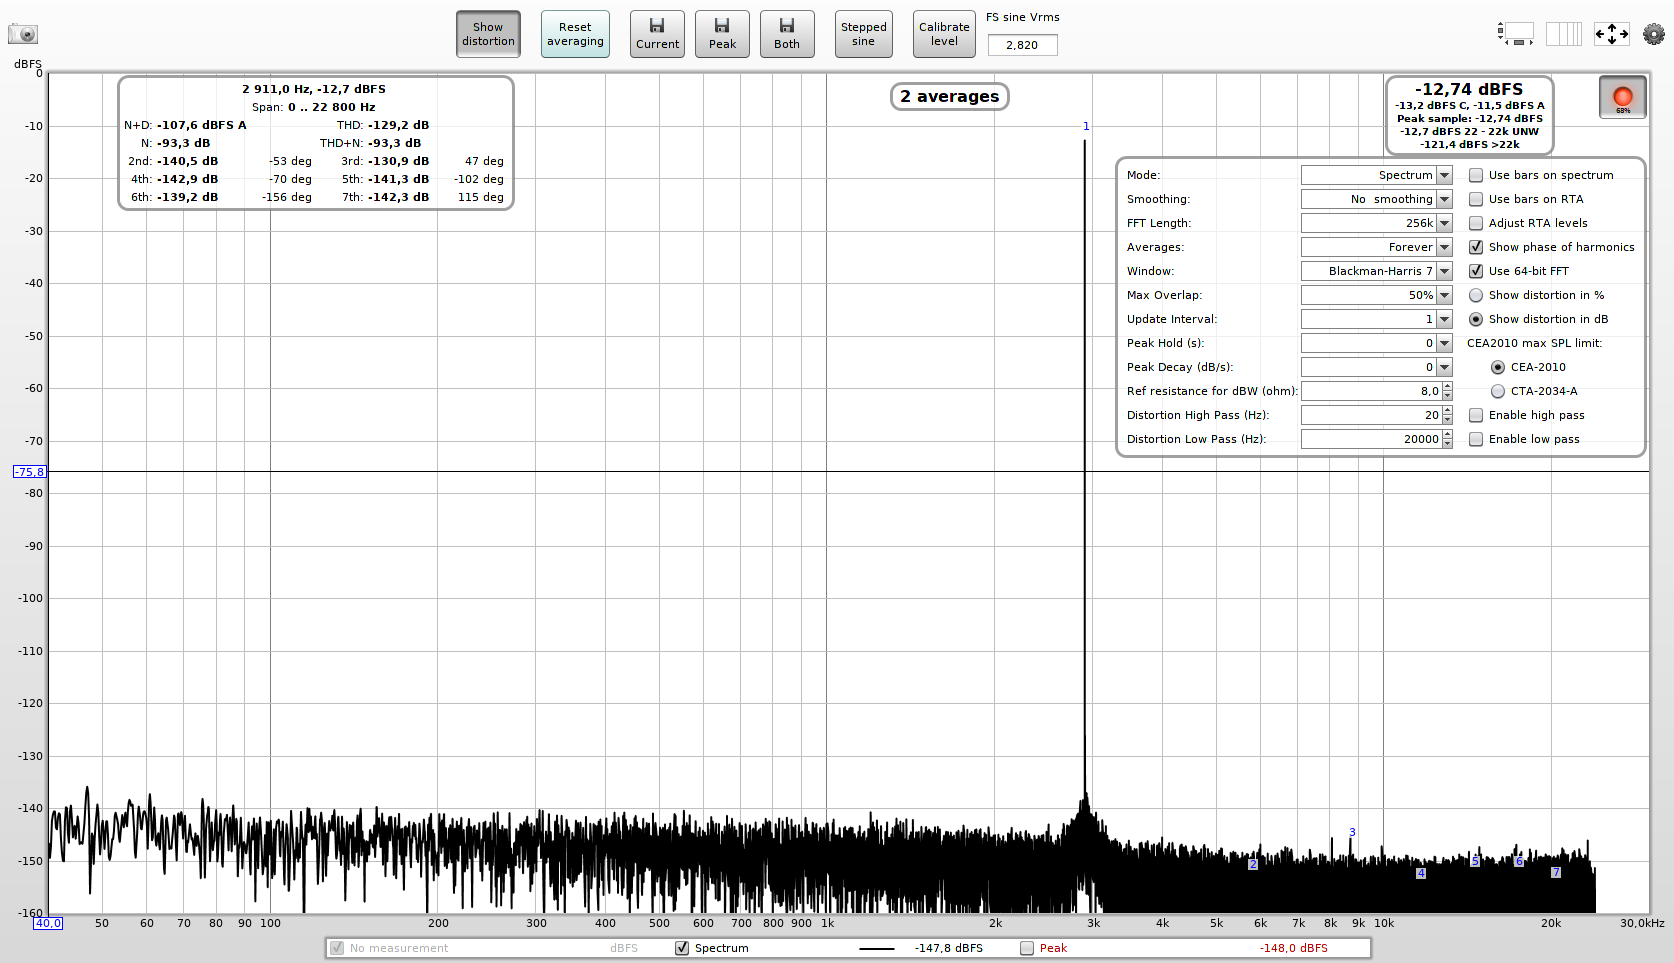Image resolution: width=1674 pixels, height=963 pixels.
Task: Open Stepped sine measurement
Action: coord(864,34)
